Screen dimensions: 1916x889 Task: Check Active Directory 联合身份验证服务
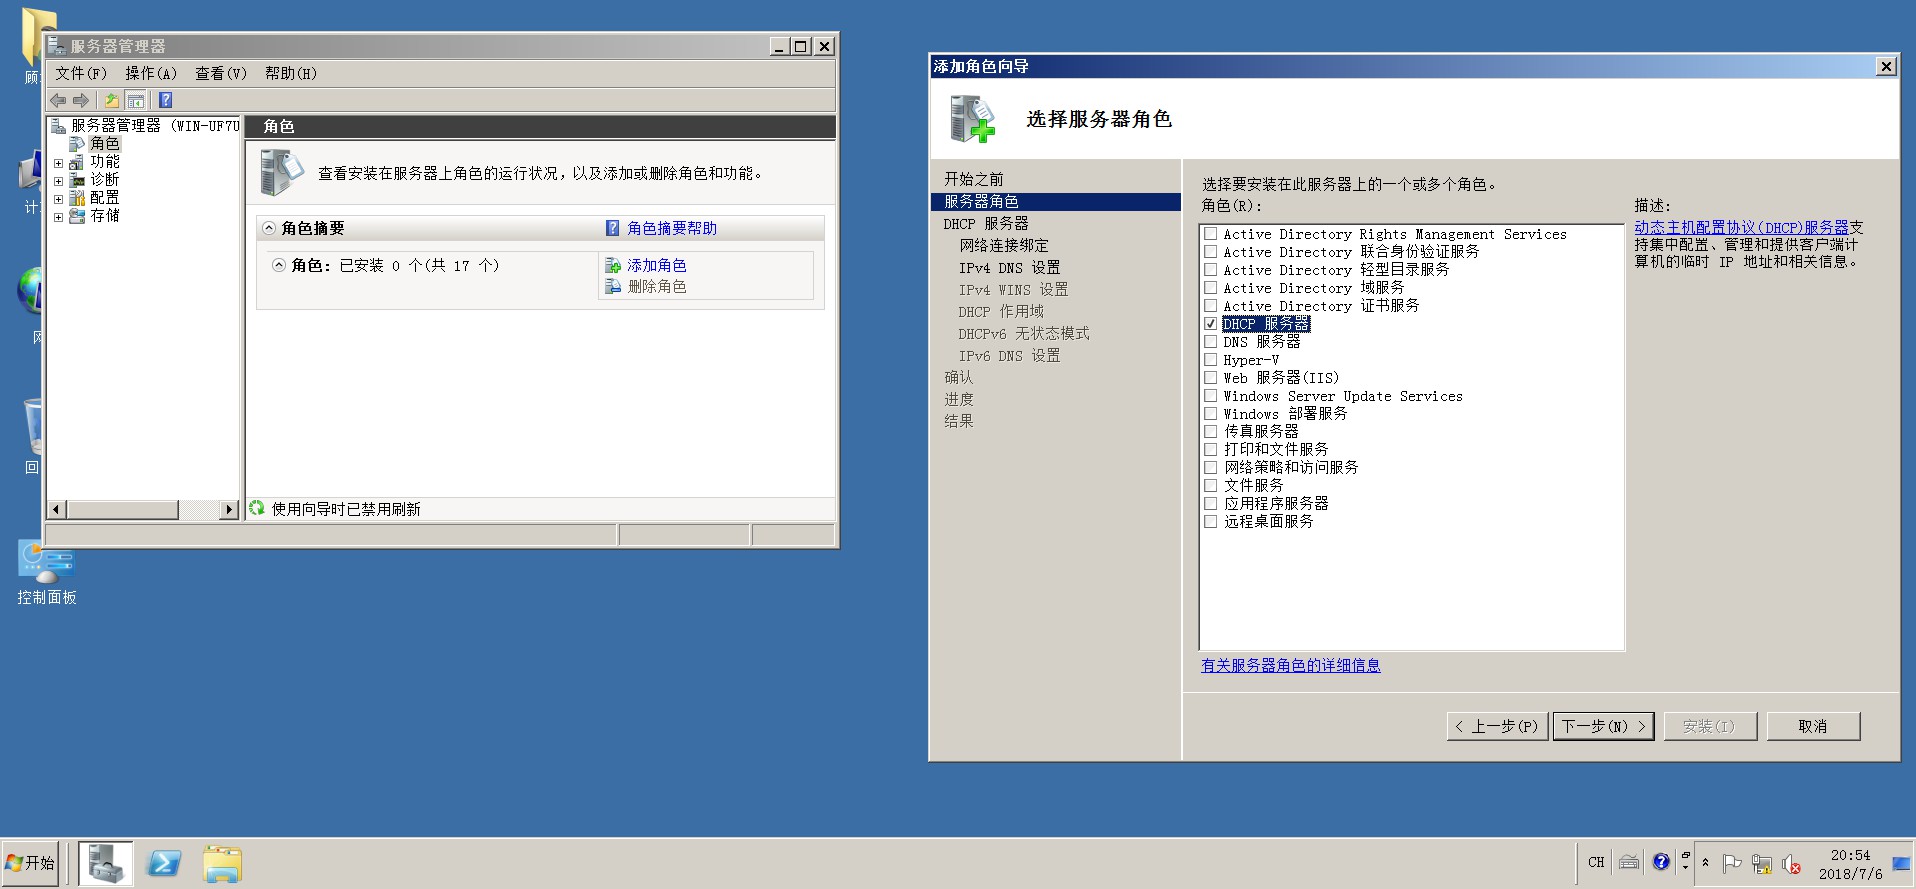(x=1210, y=252)
